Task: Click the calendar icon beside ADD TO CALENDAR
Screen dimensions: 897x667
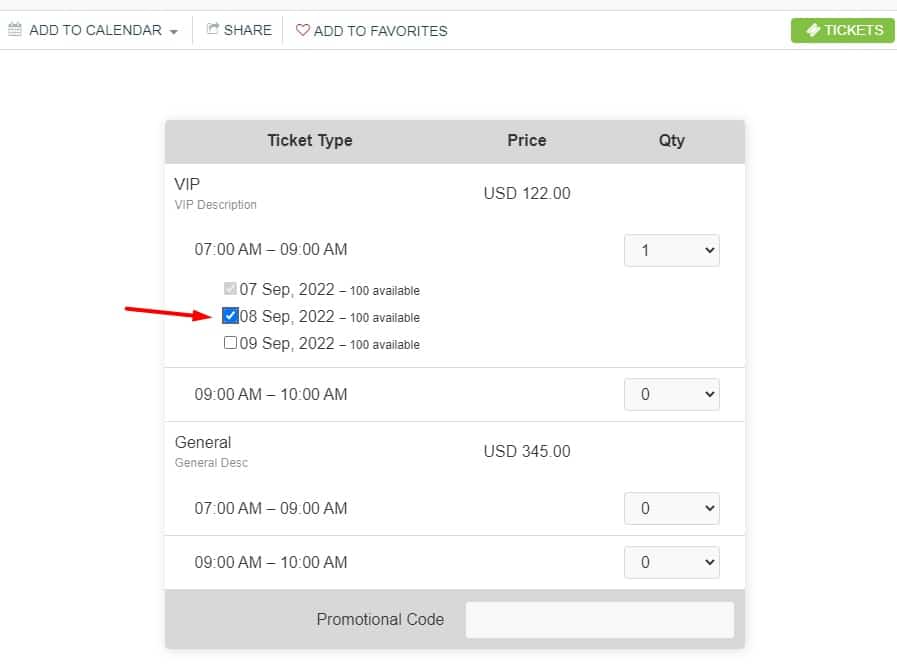Action: coord(16,30)
